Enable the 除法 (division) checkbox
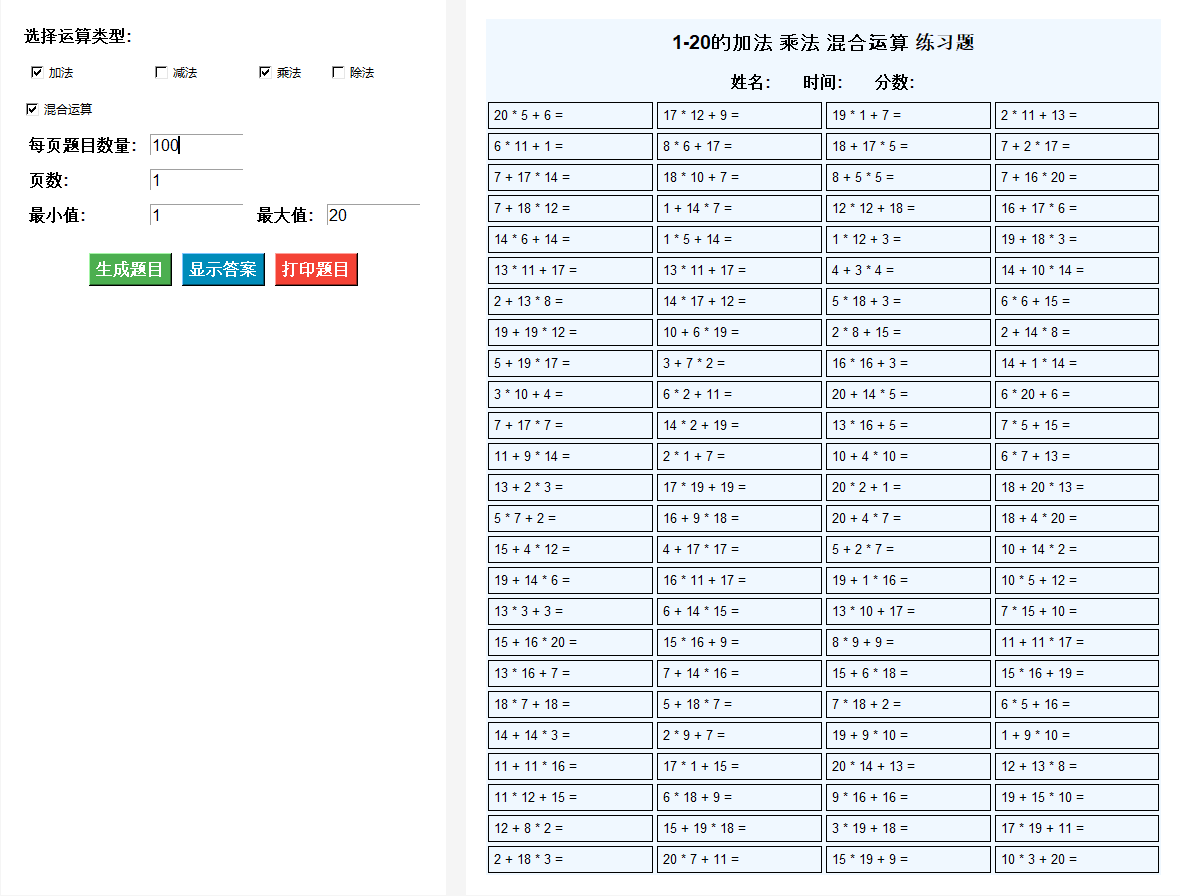 pos(338,72)
